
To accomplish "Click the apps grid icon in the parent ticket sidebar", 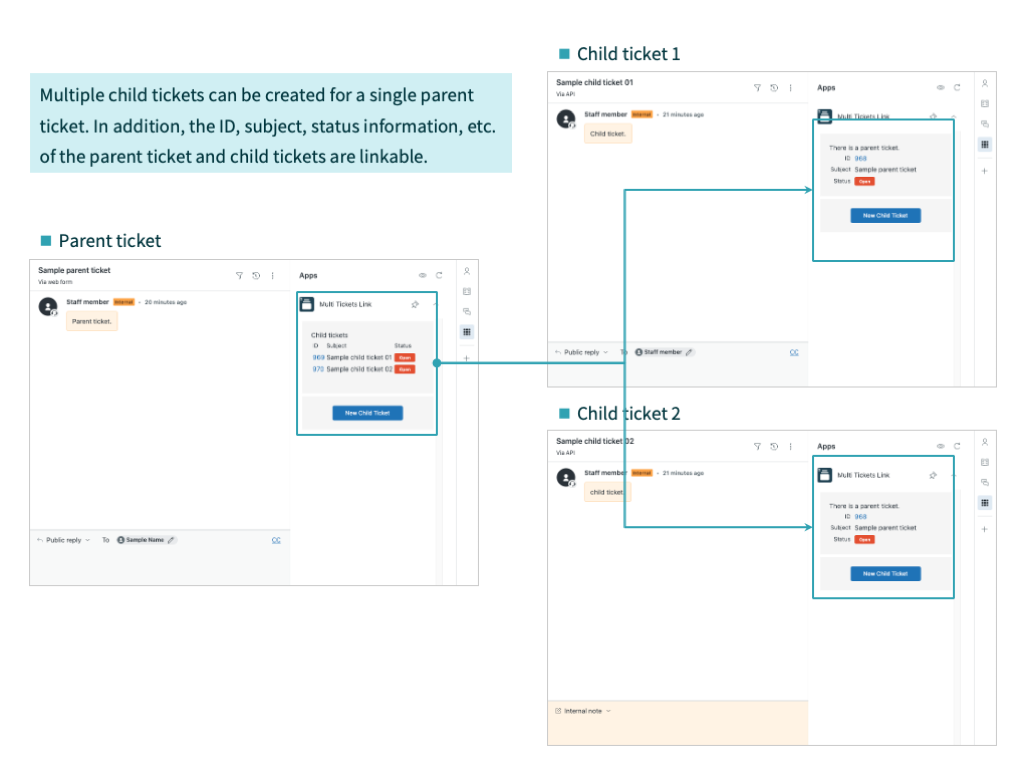I will [x=467, y=332].
